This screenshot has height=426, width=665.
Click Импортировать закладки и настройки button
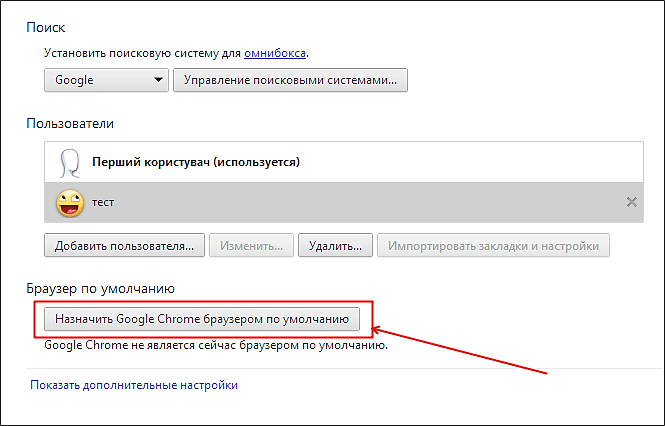pos(493,245)
